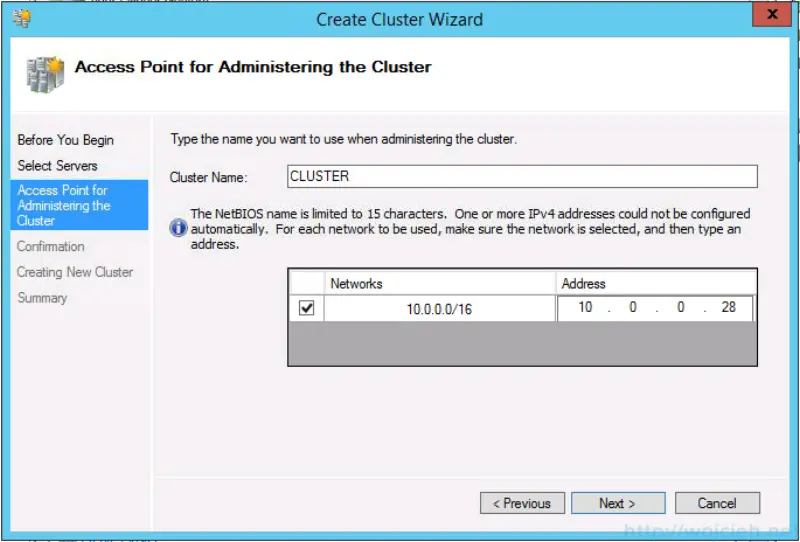The height and width of the screenshot is (542, 800).
Task: Click the last address octet showing 28
Action: [728, 308]
